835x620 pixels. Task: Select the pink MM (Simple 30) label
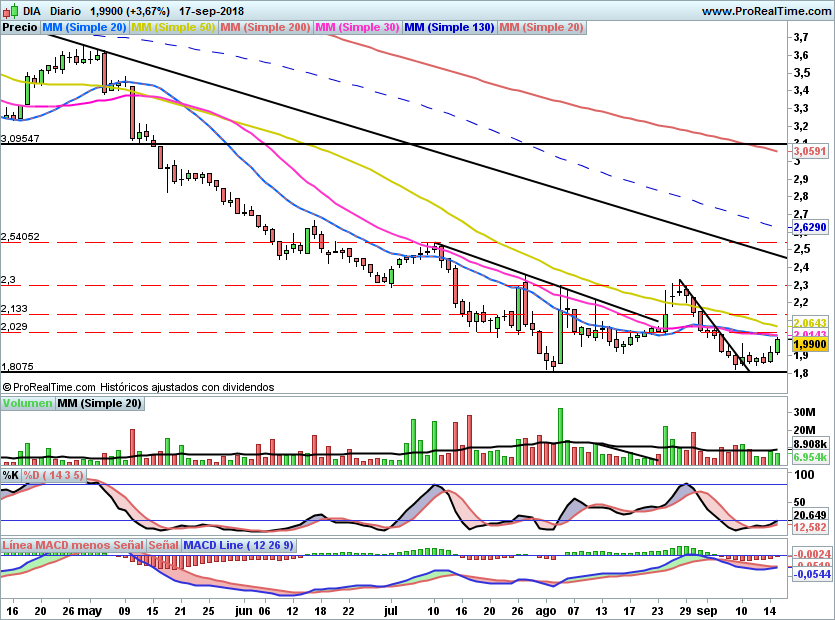[x=357, y=28]
